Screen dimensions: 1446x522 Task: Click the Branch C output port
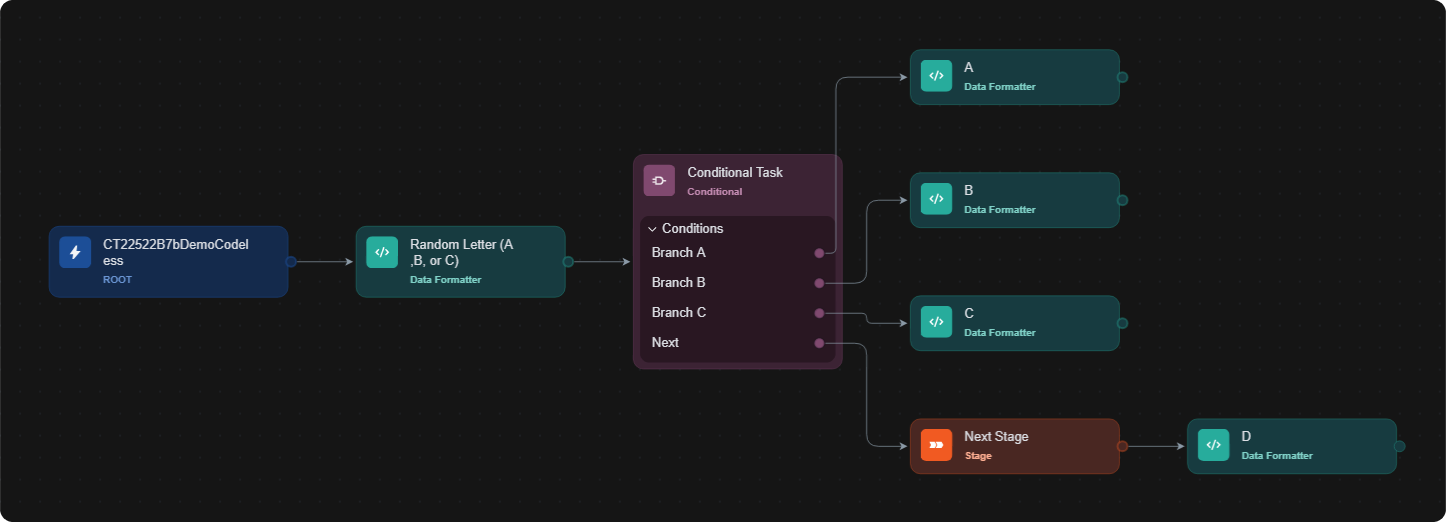819,313
